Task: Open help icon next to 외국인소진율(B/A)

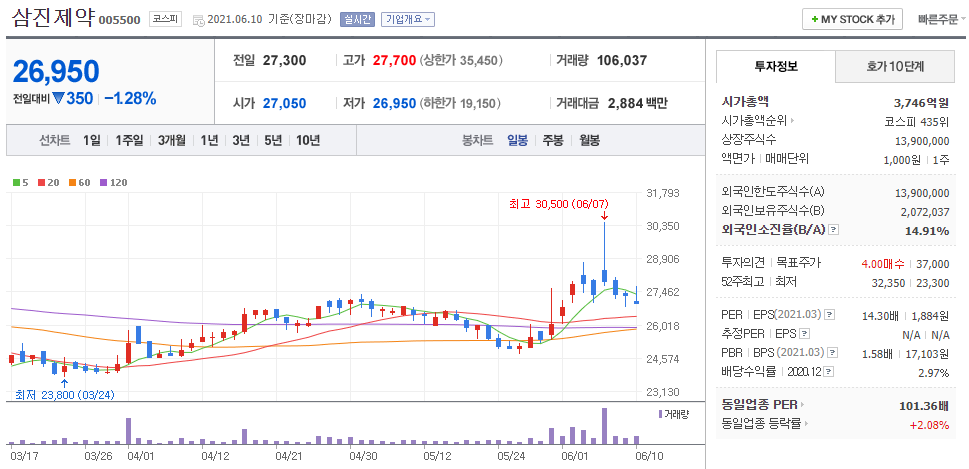Action: tap(834, 230)
